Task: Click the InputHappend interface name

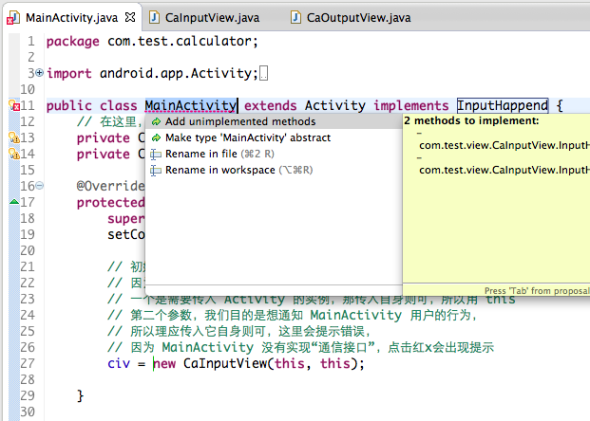Action: [502, 106]
